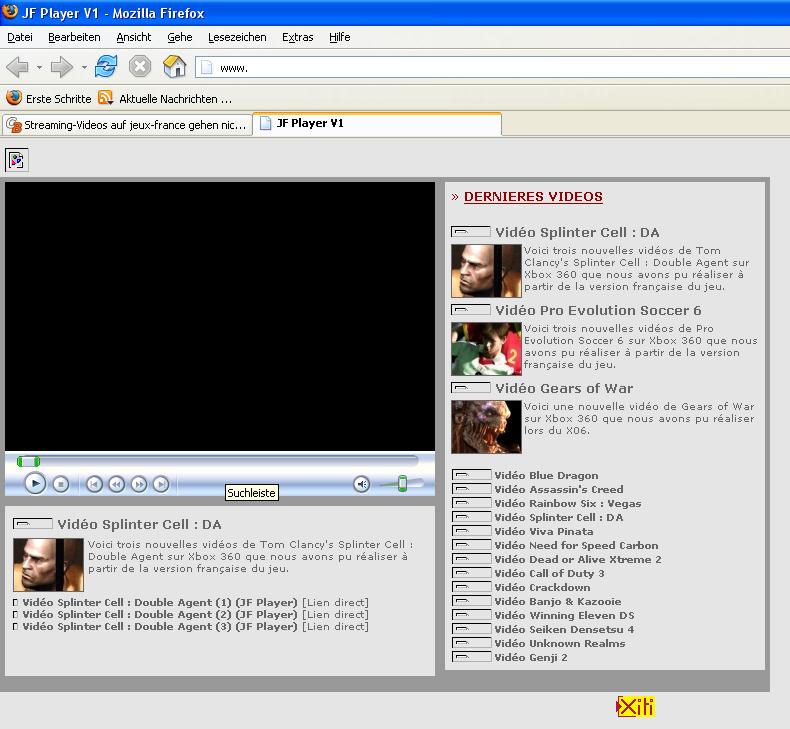Click the black video display area

click(220, 316)
